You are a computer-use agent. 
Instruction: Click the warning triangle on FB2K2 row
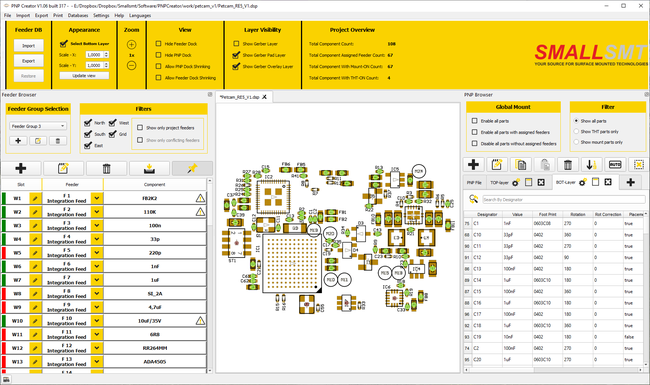[x=200, y=199]
